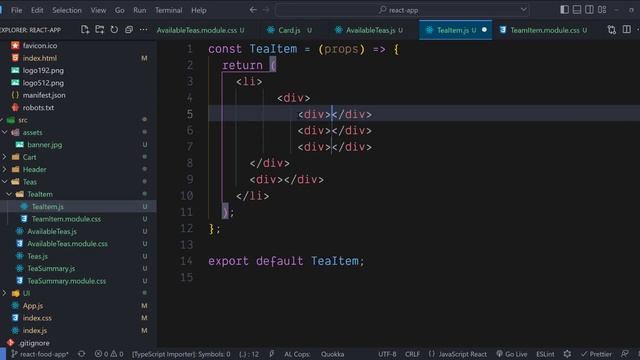Click ESLint status bar item
This screenshot has width=640, height=360.
(545, 354)
